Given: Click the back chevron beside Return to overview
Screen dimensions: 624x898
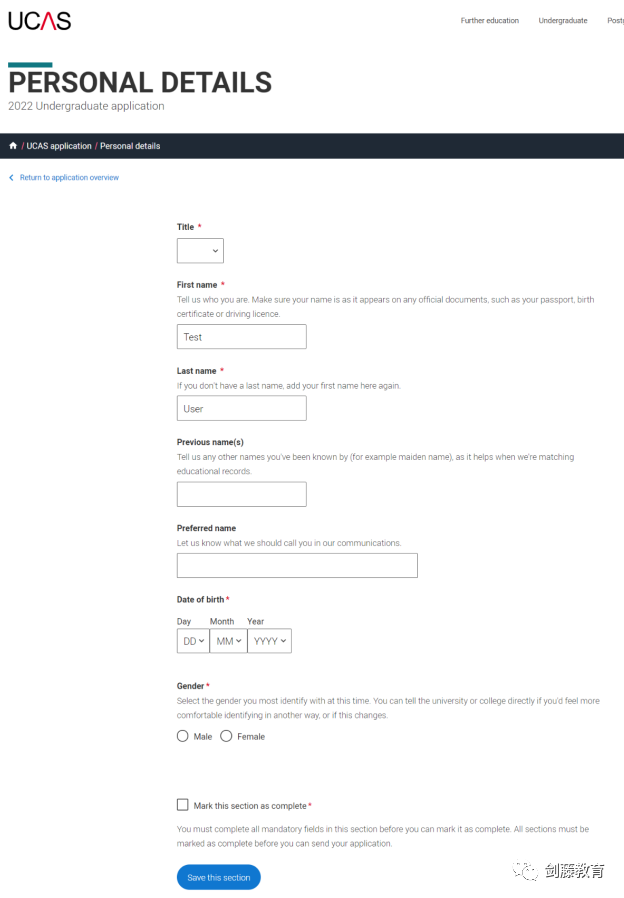Looking at the screenshot, I should (11, 178).
